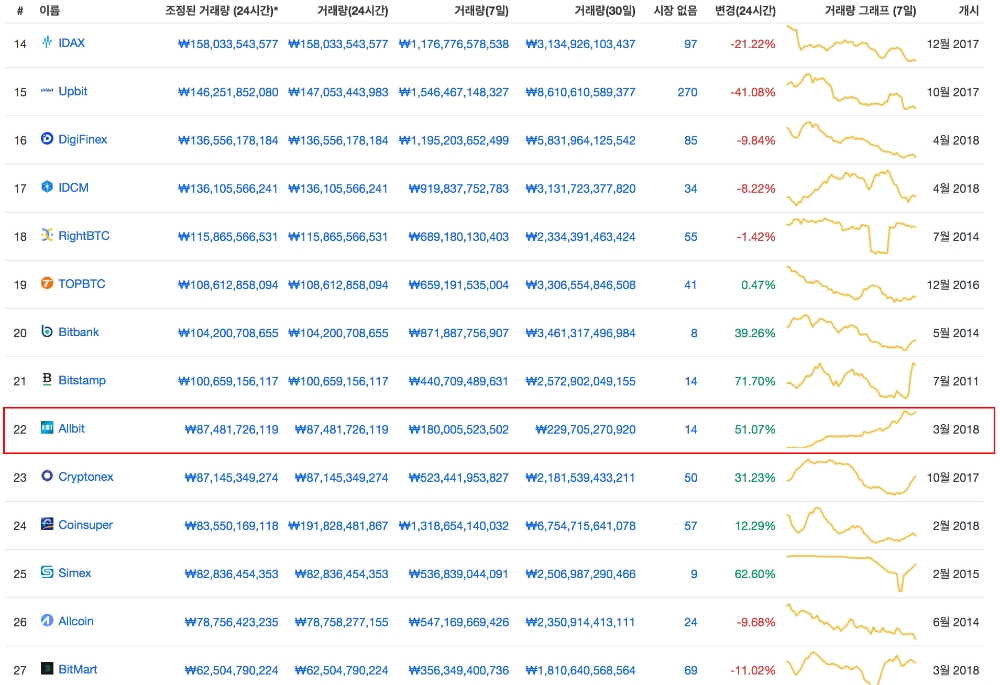Sort by the 이름 column header
1000x685 pixels.
click(49, 10)
